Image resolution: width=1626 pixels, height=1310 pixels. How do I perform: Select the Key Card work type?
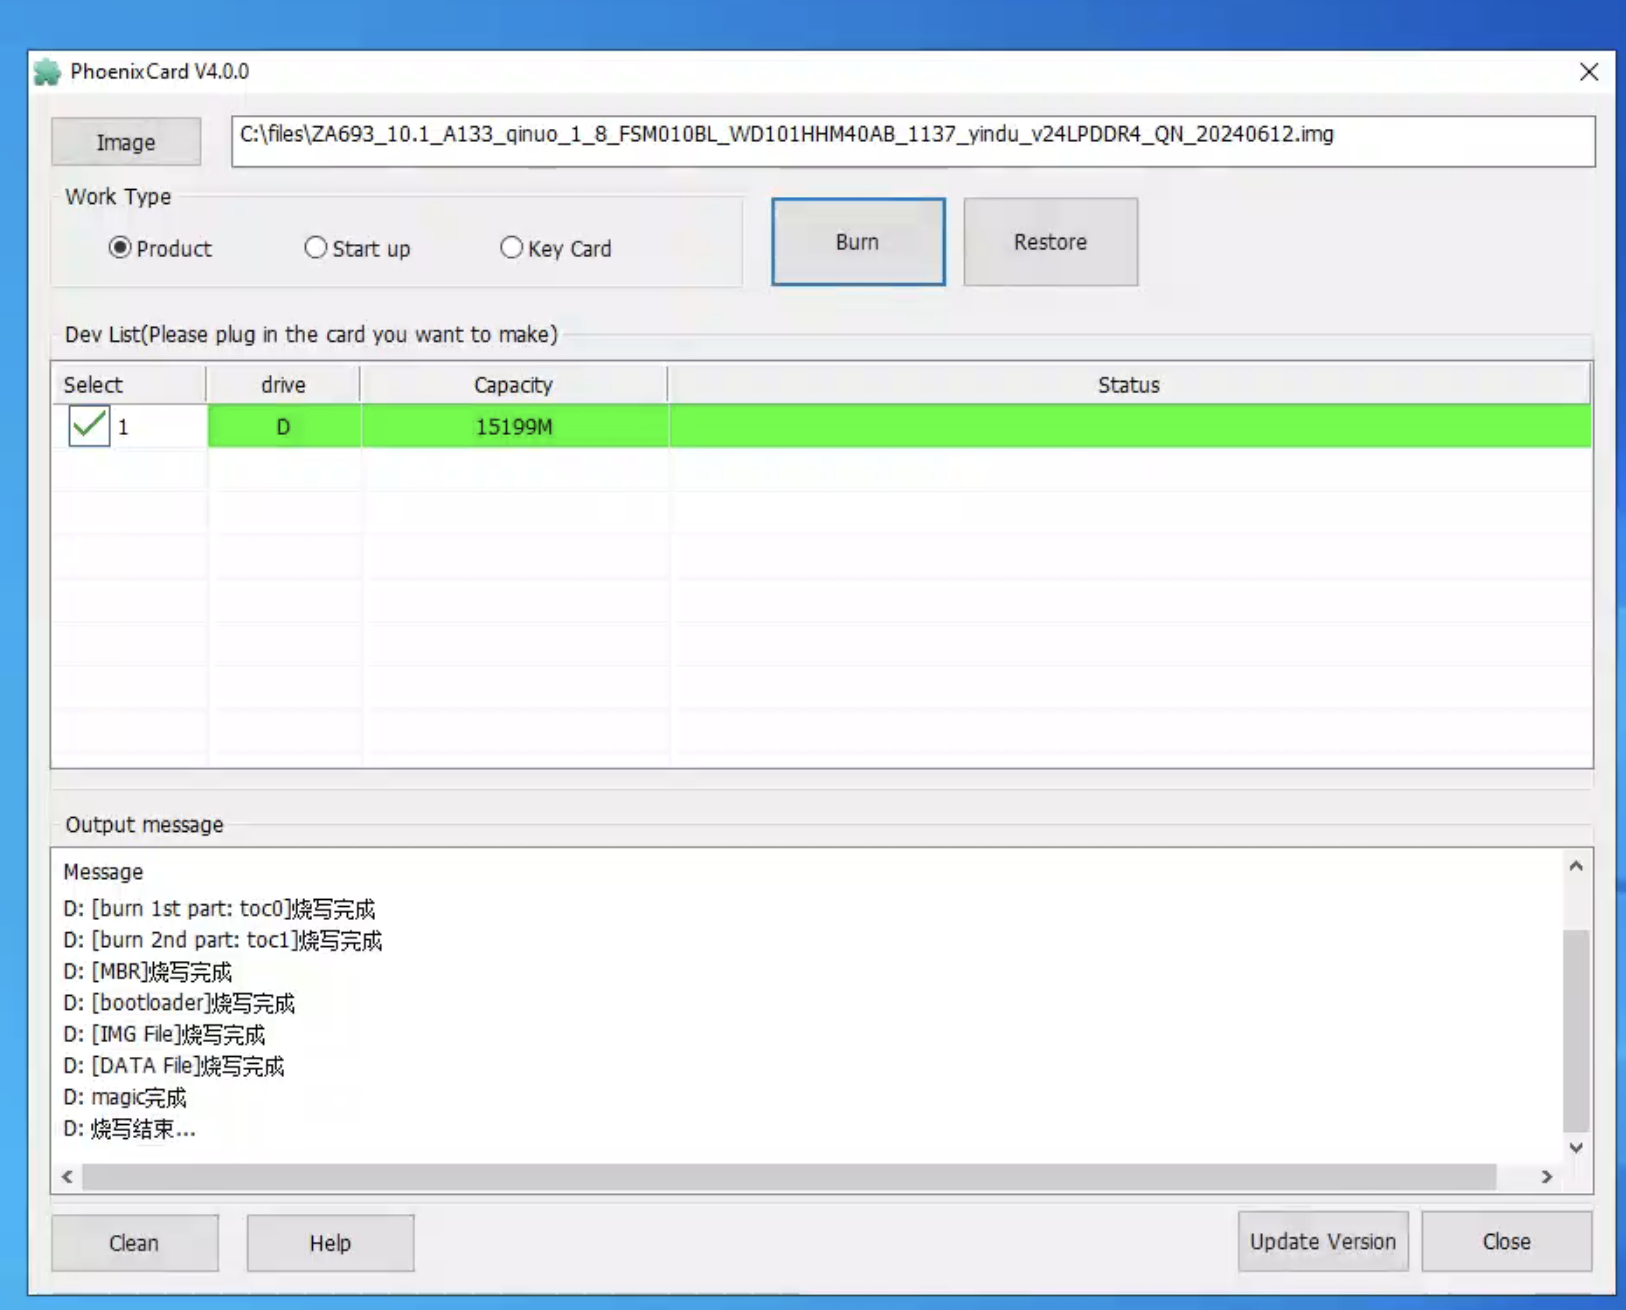[x=512, y=248]
